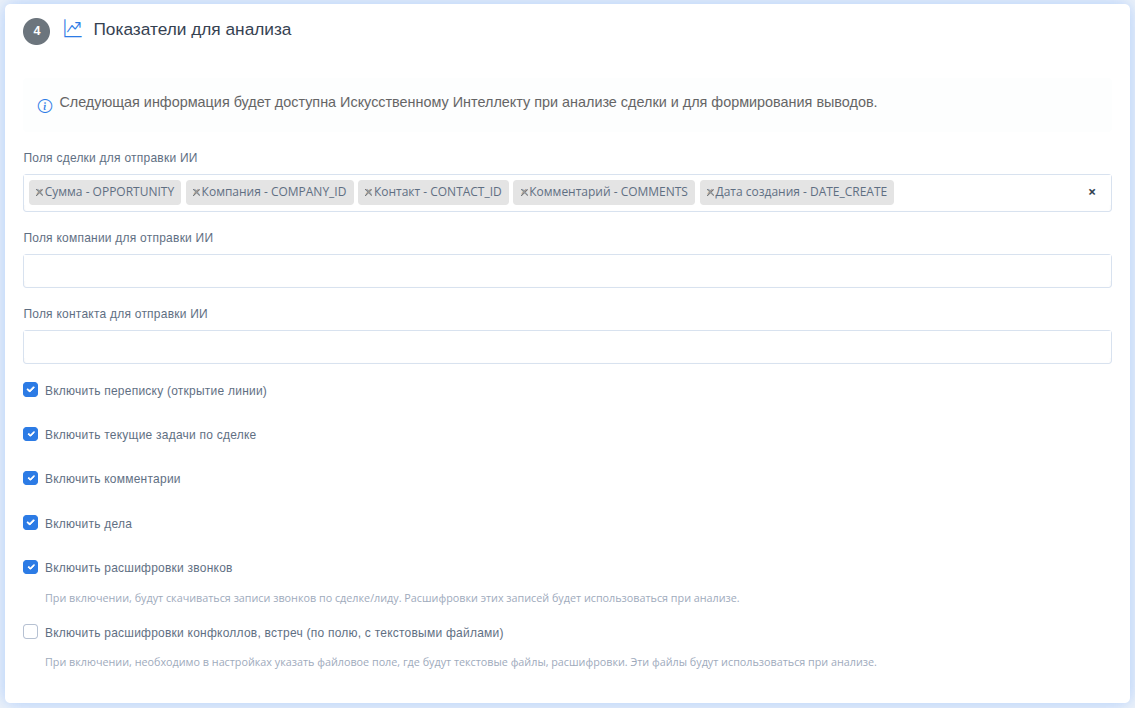Click the chart icon beside section title
The width and height of the screenshot is (1135, 708).
click(x=73, y=29)
